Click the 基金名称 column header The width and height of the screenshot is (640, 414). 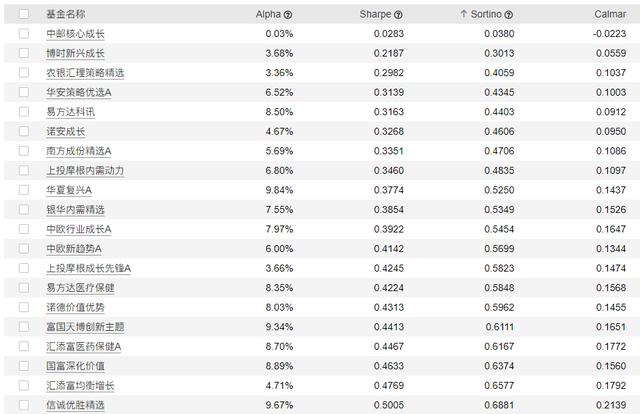[66, 14]
